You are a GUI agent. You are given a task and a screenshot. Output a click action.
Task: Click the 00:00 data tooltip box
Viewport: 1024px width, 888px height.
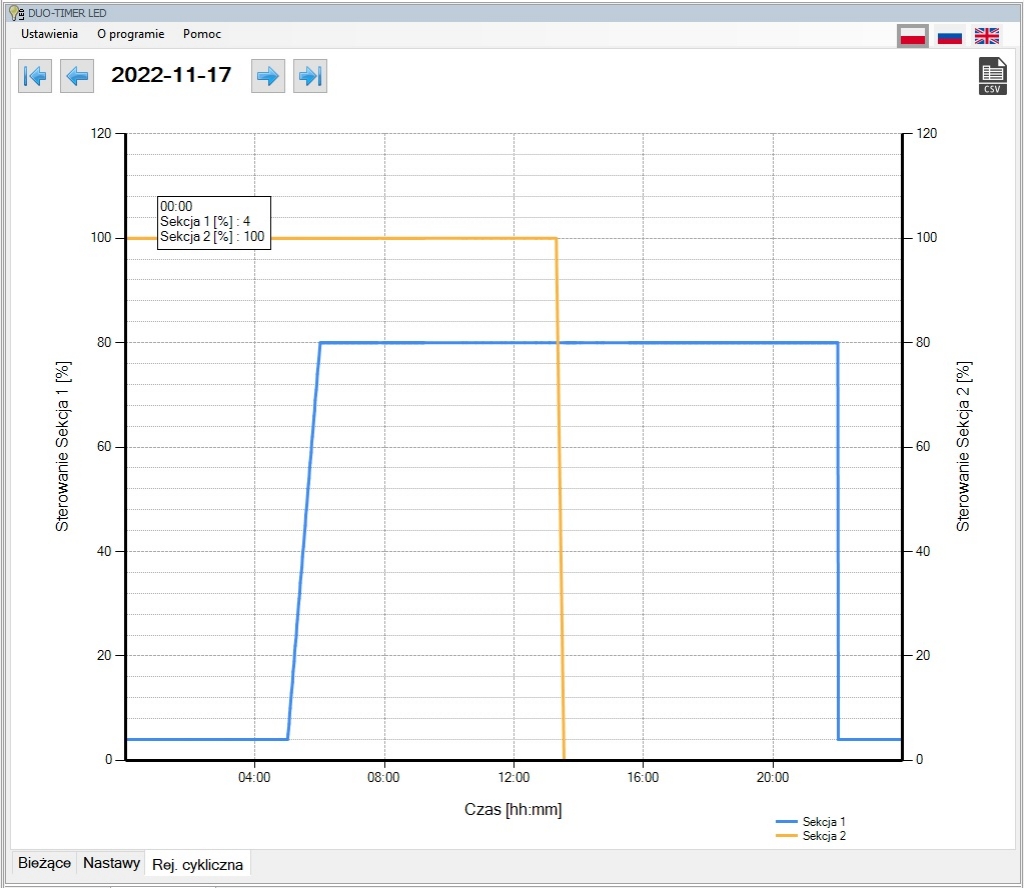pyautogui.click(x=213, y=221)
